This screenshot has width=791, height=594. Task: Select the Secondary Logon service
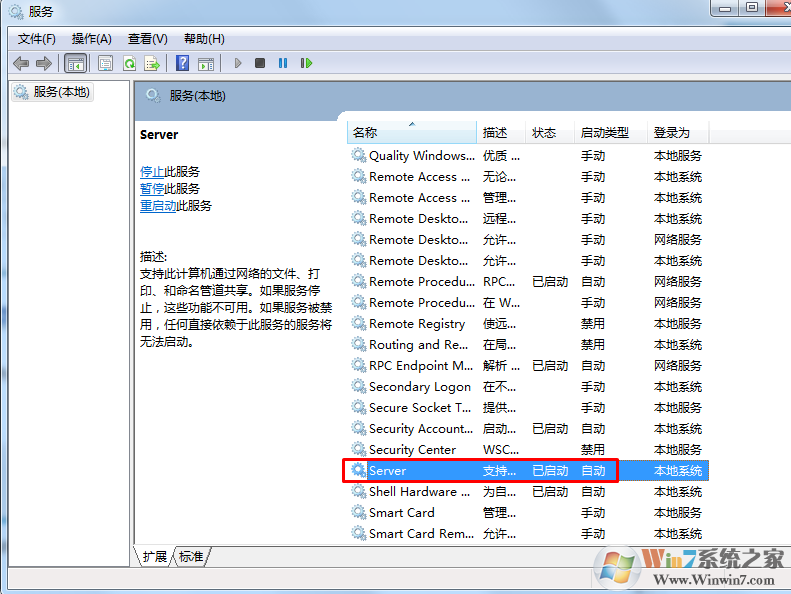click(x=420, y=387)
